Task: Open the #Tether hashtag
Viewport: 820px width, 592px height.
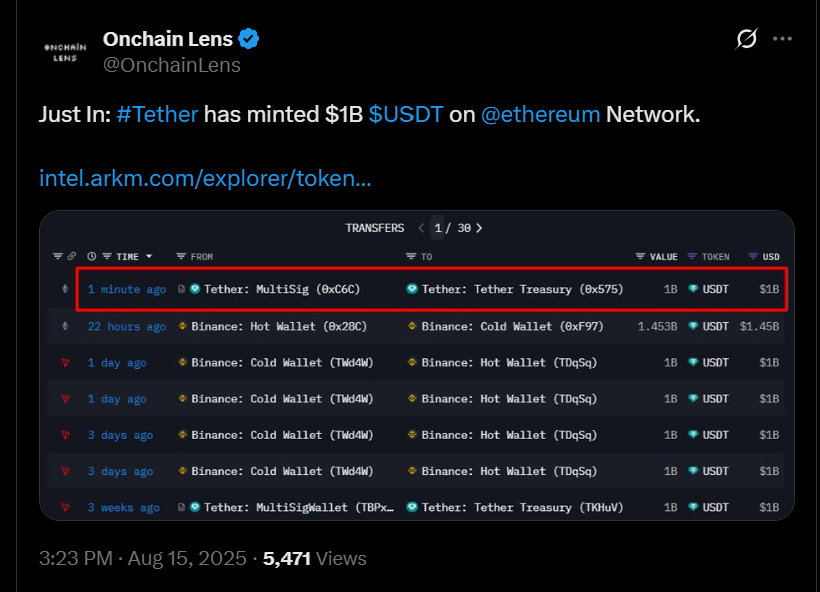Action: click(157, 114)
